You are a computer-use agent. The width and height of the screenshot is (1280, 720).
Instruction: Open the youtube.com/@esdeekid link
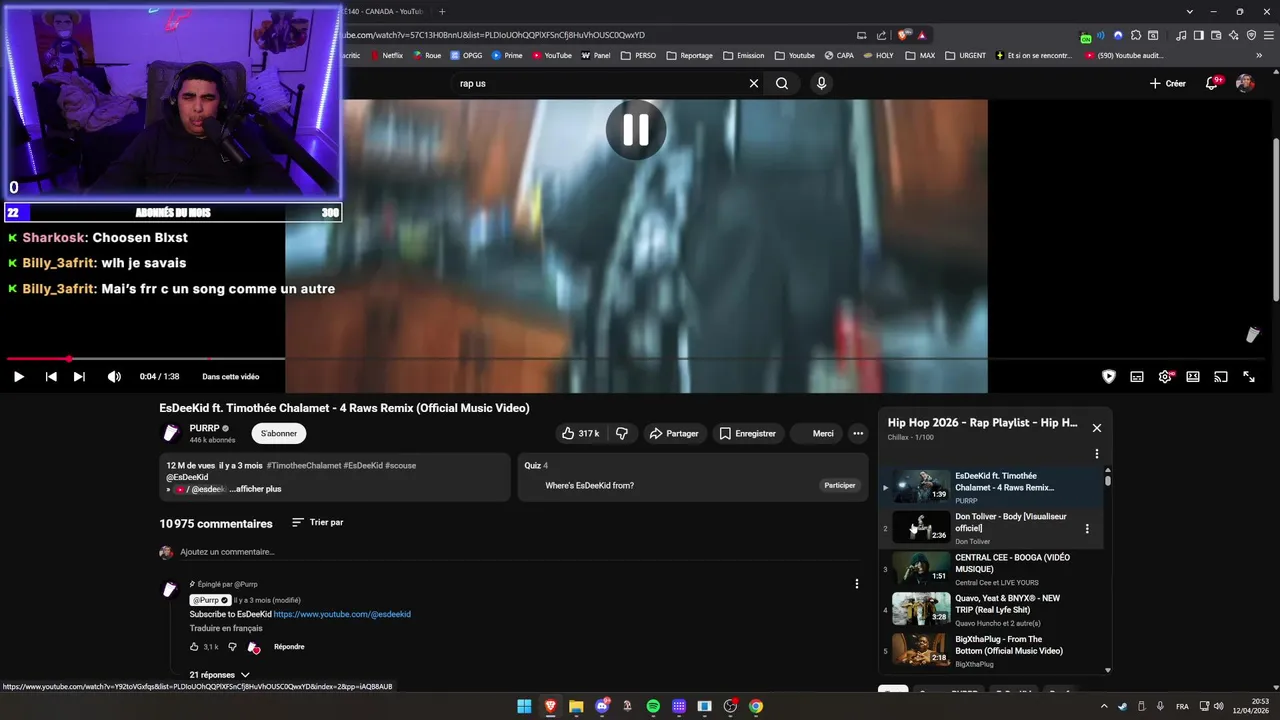(342, 614)
